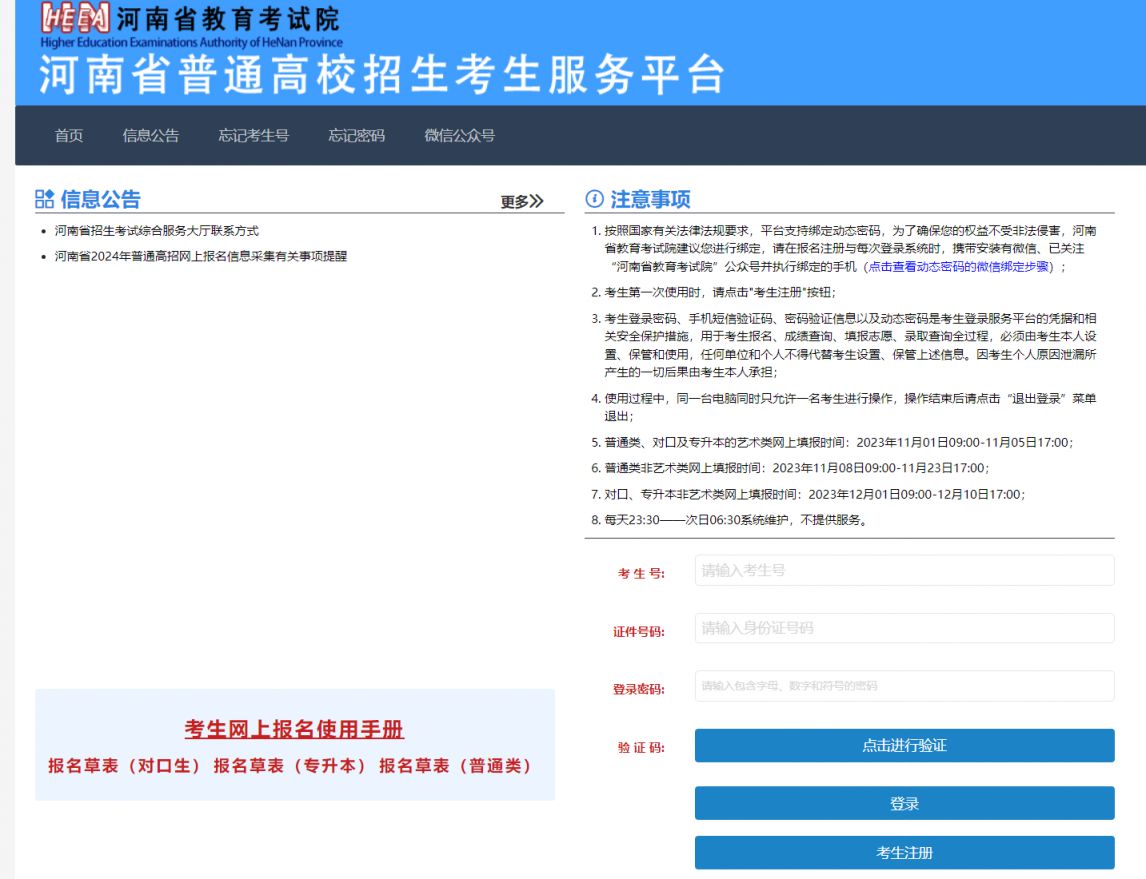Click the 更多>> link
The height and width of the screenshot is (879, 1146).
(x=519, y=199)
